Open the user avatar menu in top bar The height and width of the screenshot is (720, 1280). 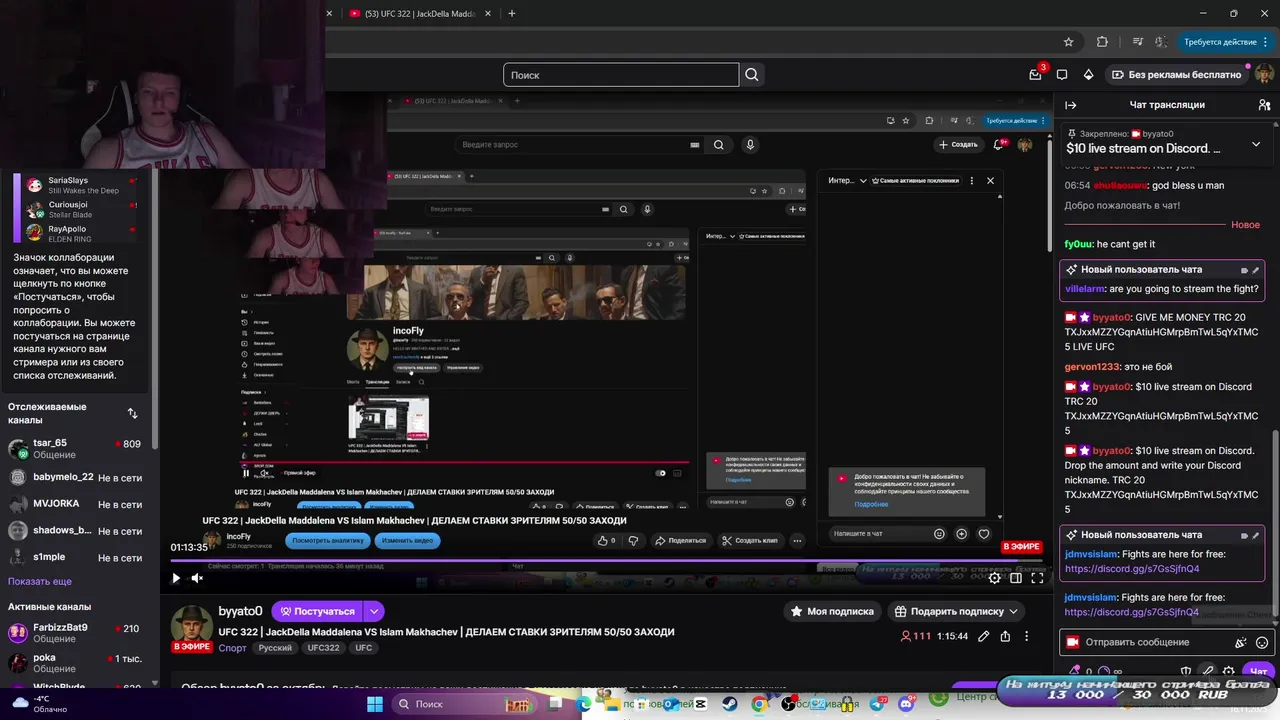click(x=1264, y=75)
